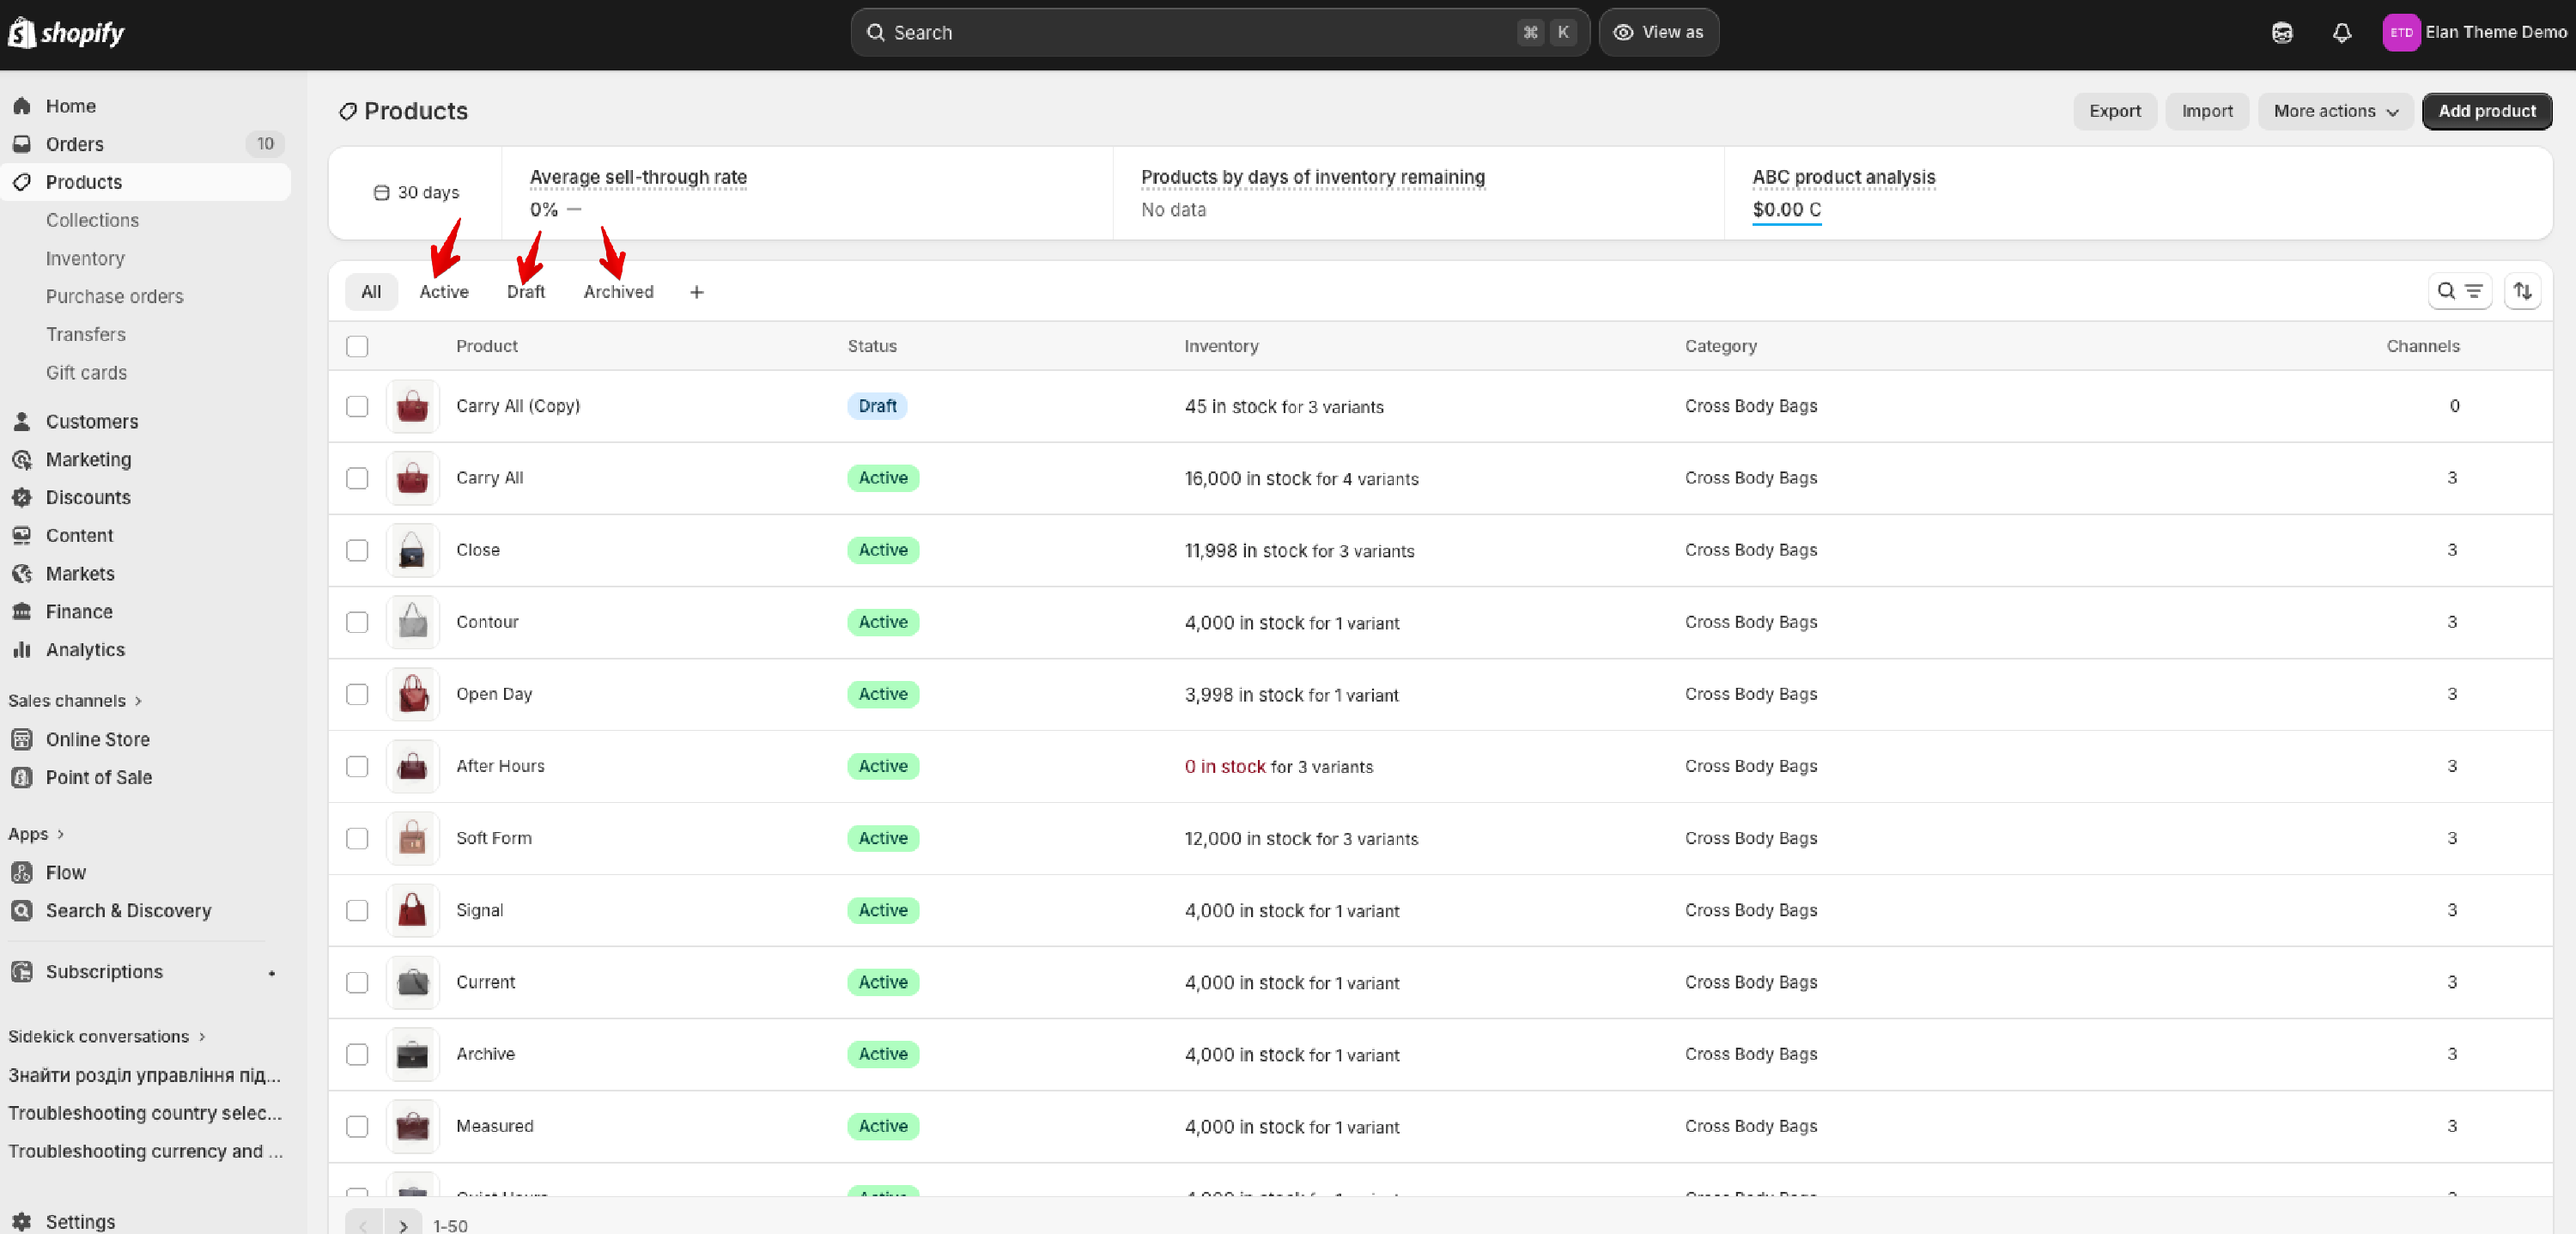The height and width of the screenshot is (1234, 2576).
Task: Click the sort products arrows icon
Action: coord(2521,291)
